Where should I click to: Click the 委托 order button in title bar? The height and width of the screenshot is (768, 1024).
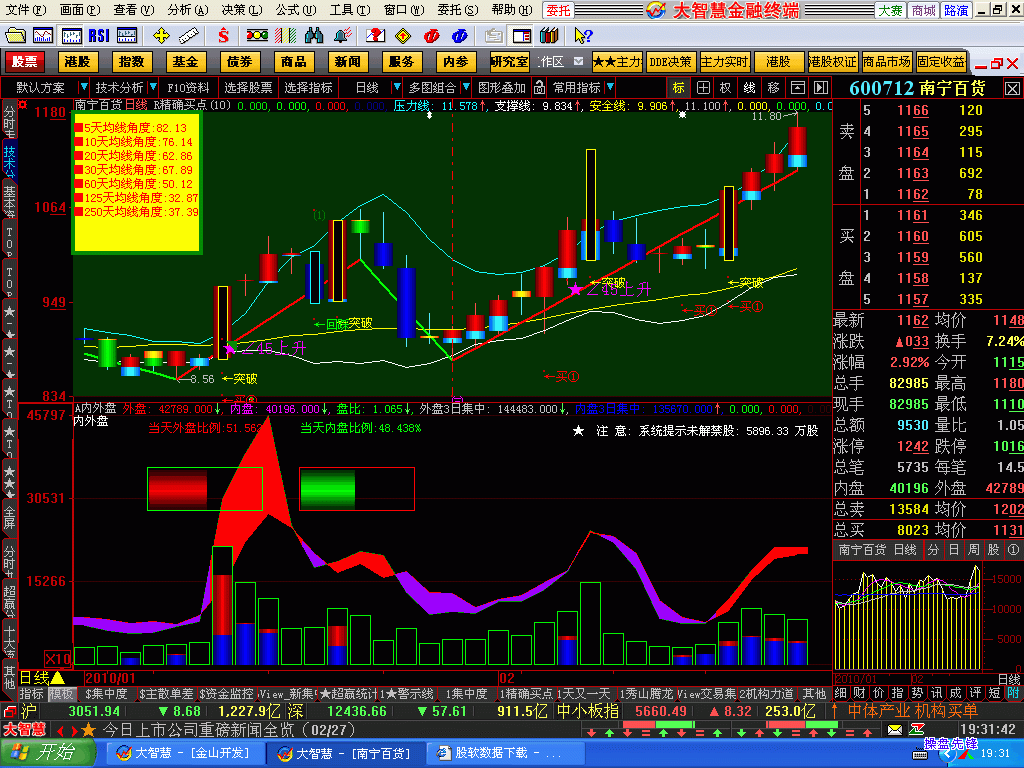(558, 10)
